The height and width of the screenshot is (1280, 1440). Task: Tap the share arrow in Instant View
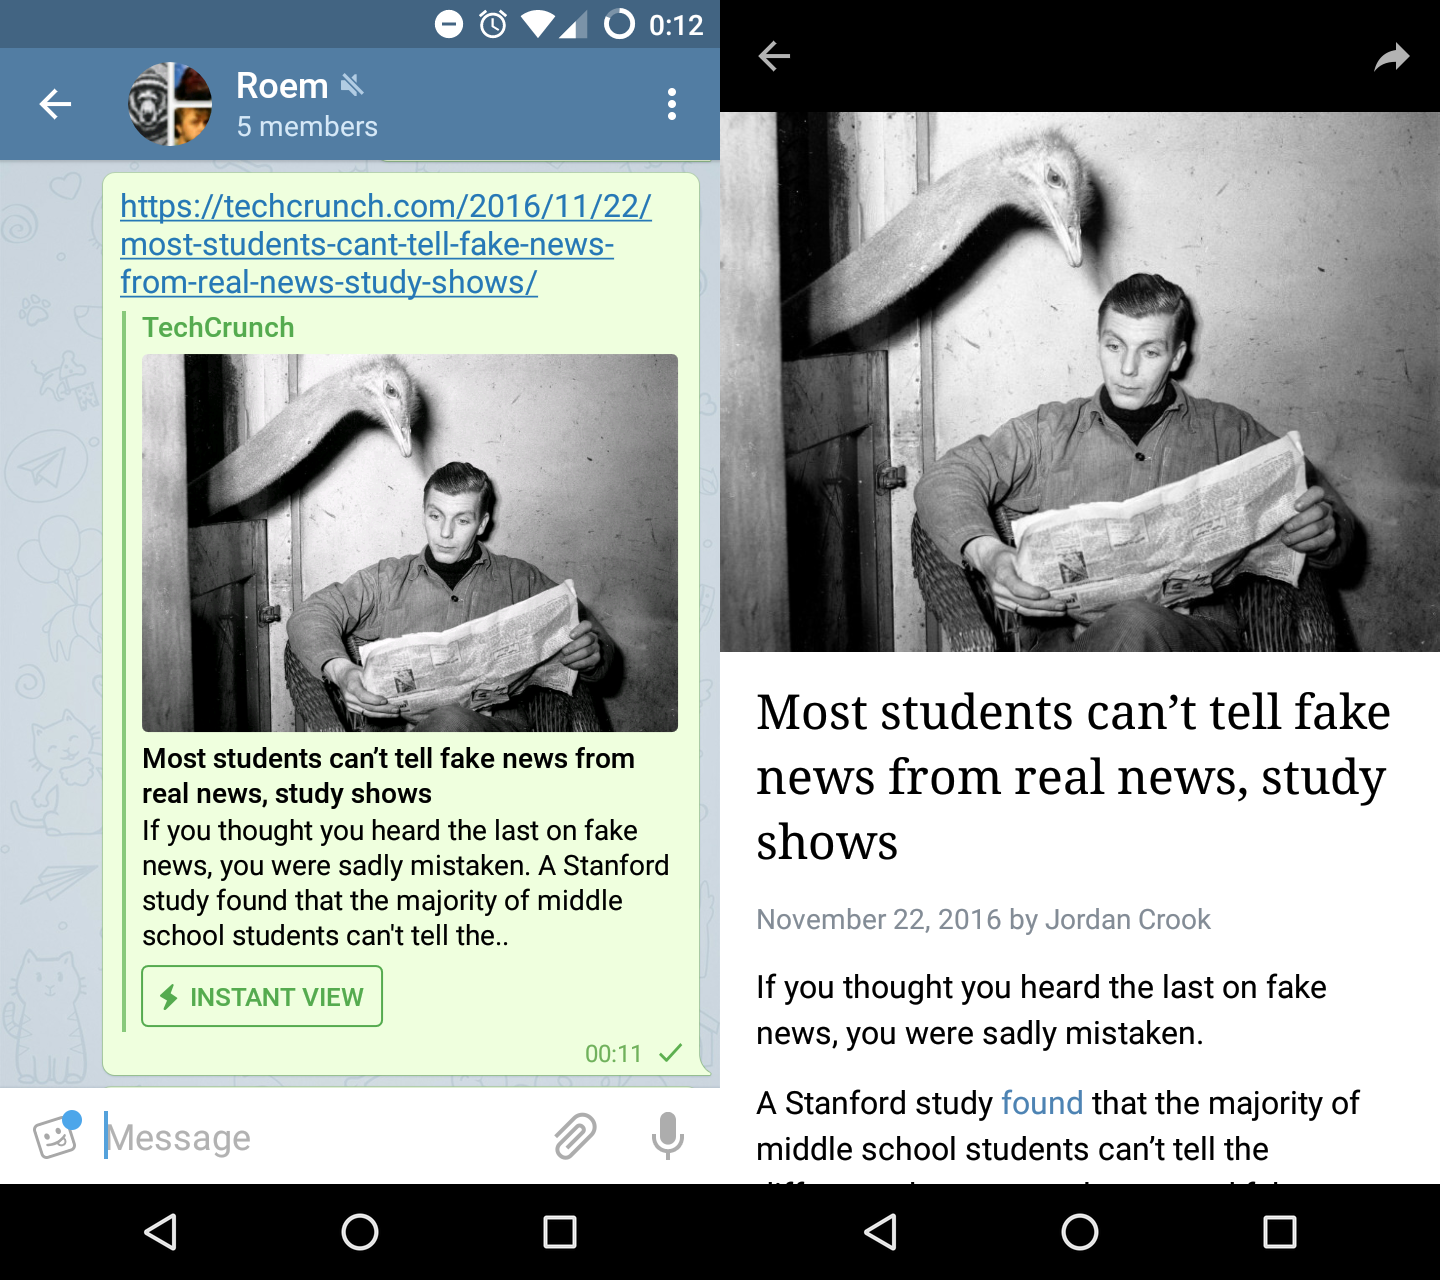click(x=1391, y=57)
